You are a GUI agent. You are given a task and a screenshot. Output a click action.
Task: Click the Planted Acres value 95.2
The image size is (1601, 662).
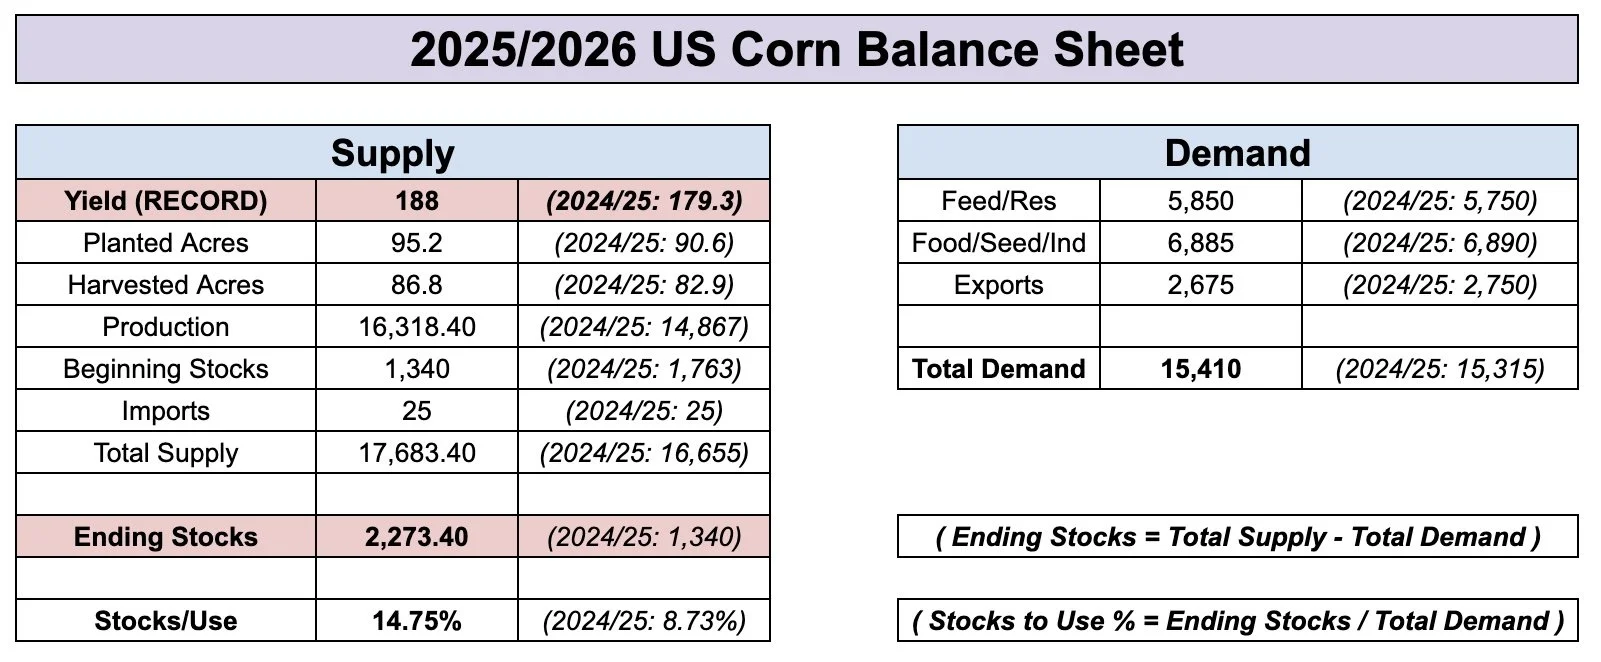pyautogui.click(x=417, y=243)
